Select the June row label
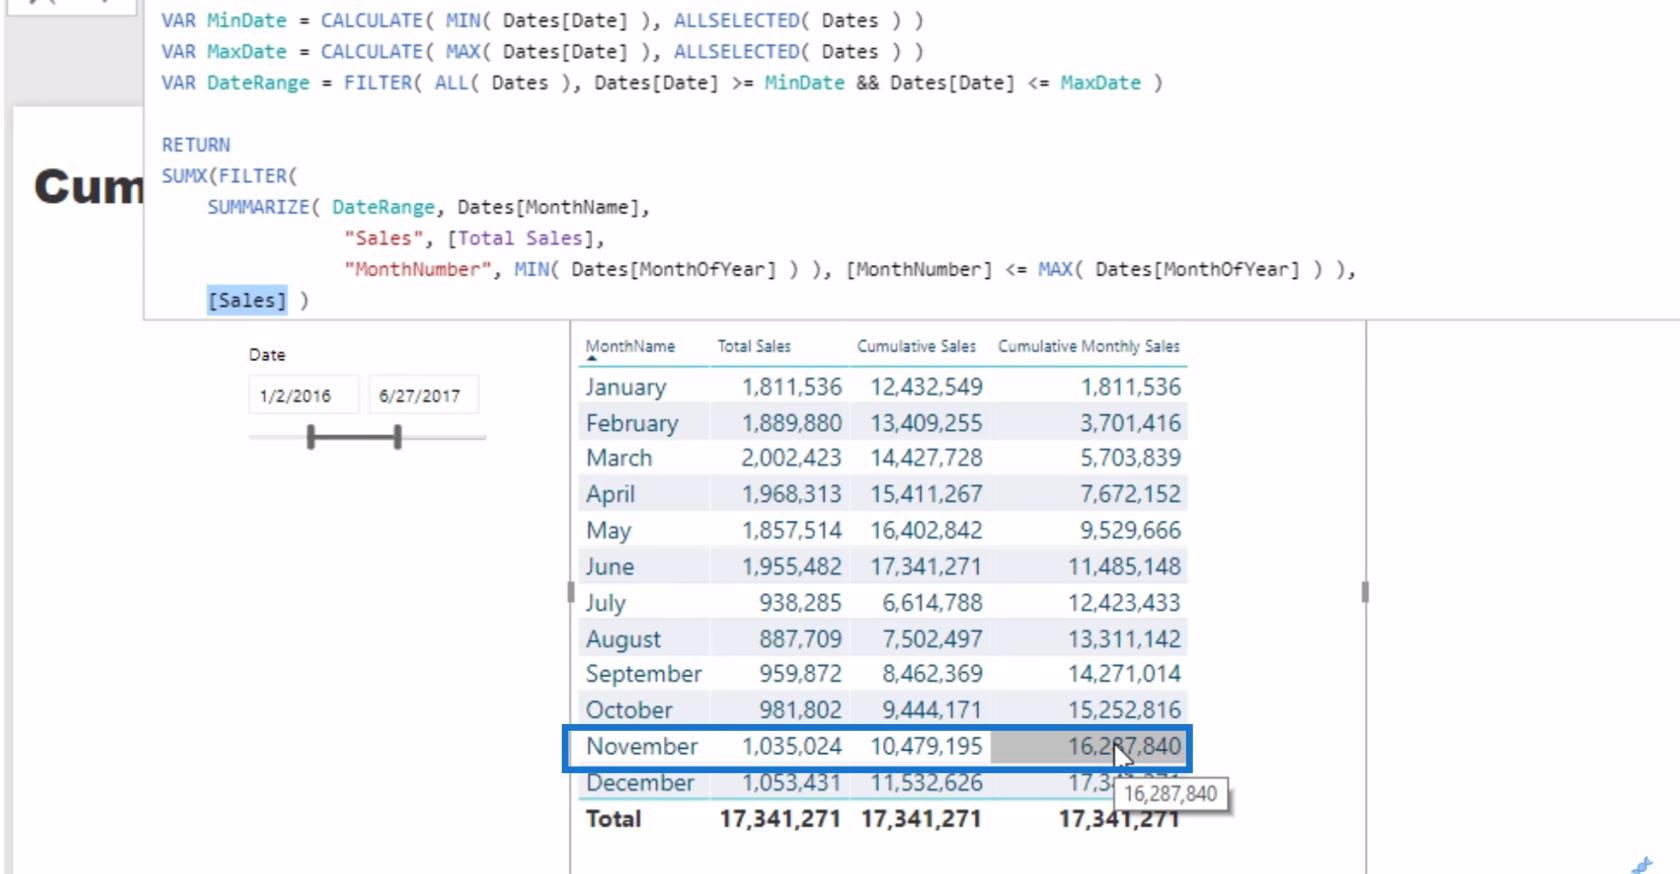 point(610,566)
